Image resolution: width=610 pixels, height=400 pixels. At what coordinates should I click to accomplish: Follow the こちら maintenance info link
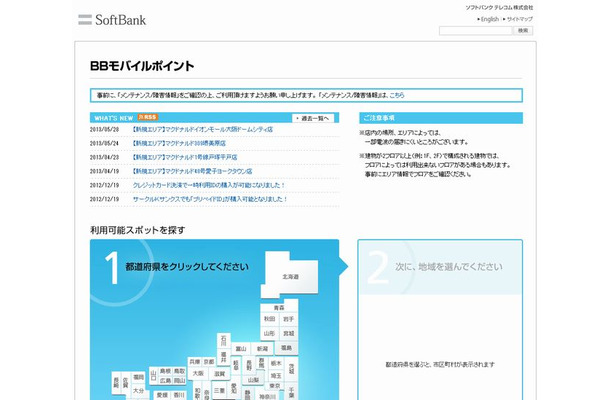(397, 95)
